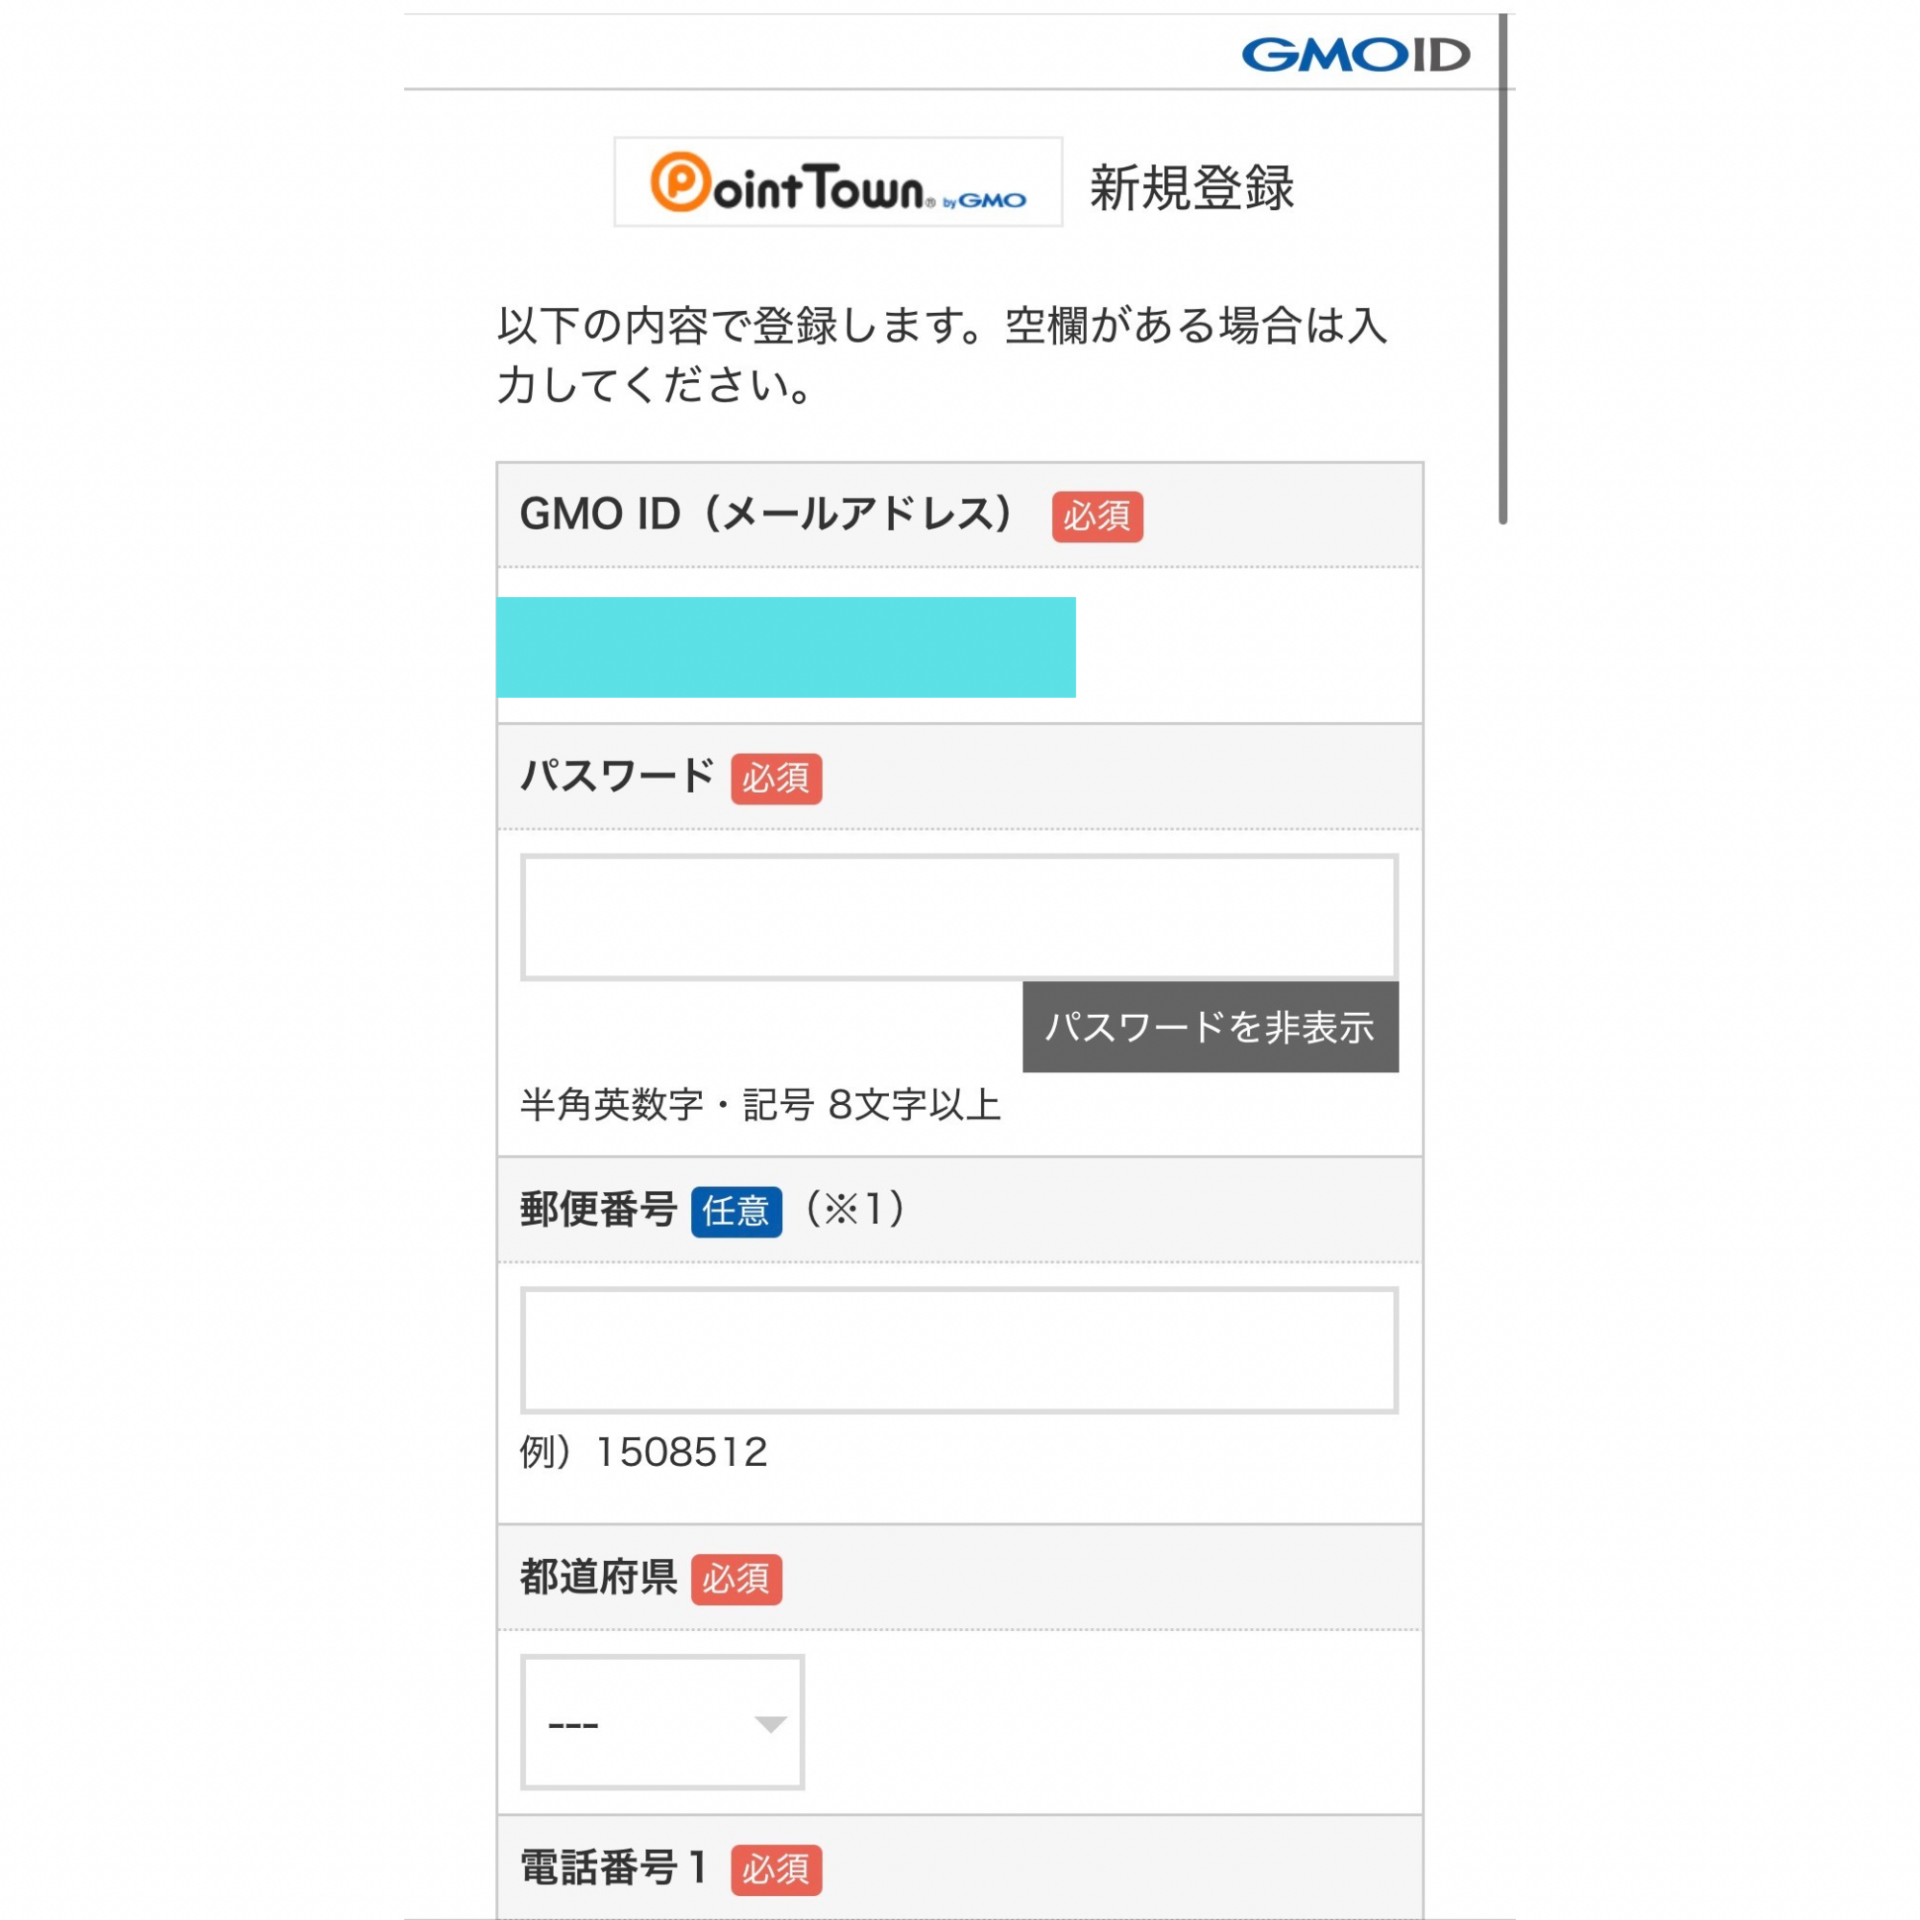Click the GMO ID logo
The image size is (1920, 1920).
[1355, 55]
